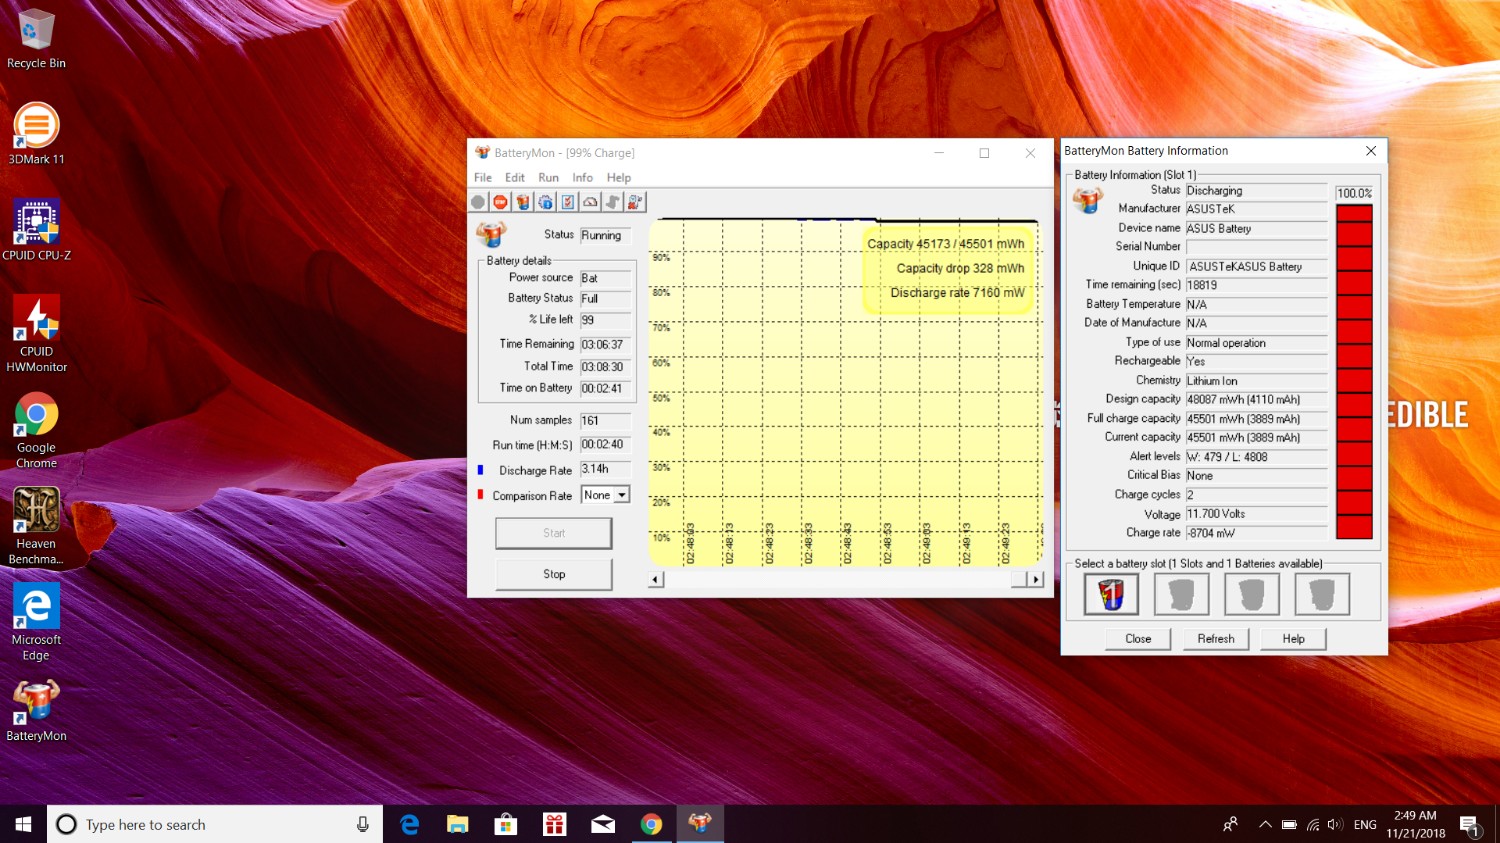Open the Action Center notifications icon
The height and width of the screenshot is (843, 1500).
(1470, 825)
